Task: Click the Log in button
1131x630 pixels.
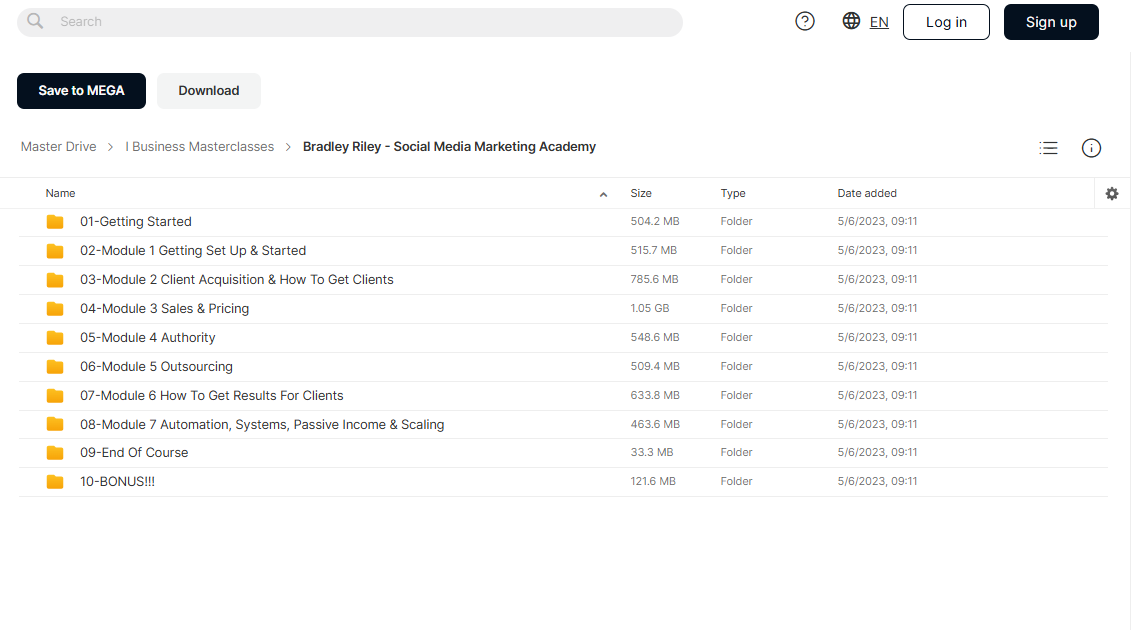Action: 946,22
